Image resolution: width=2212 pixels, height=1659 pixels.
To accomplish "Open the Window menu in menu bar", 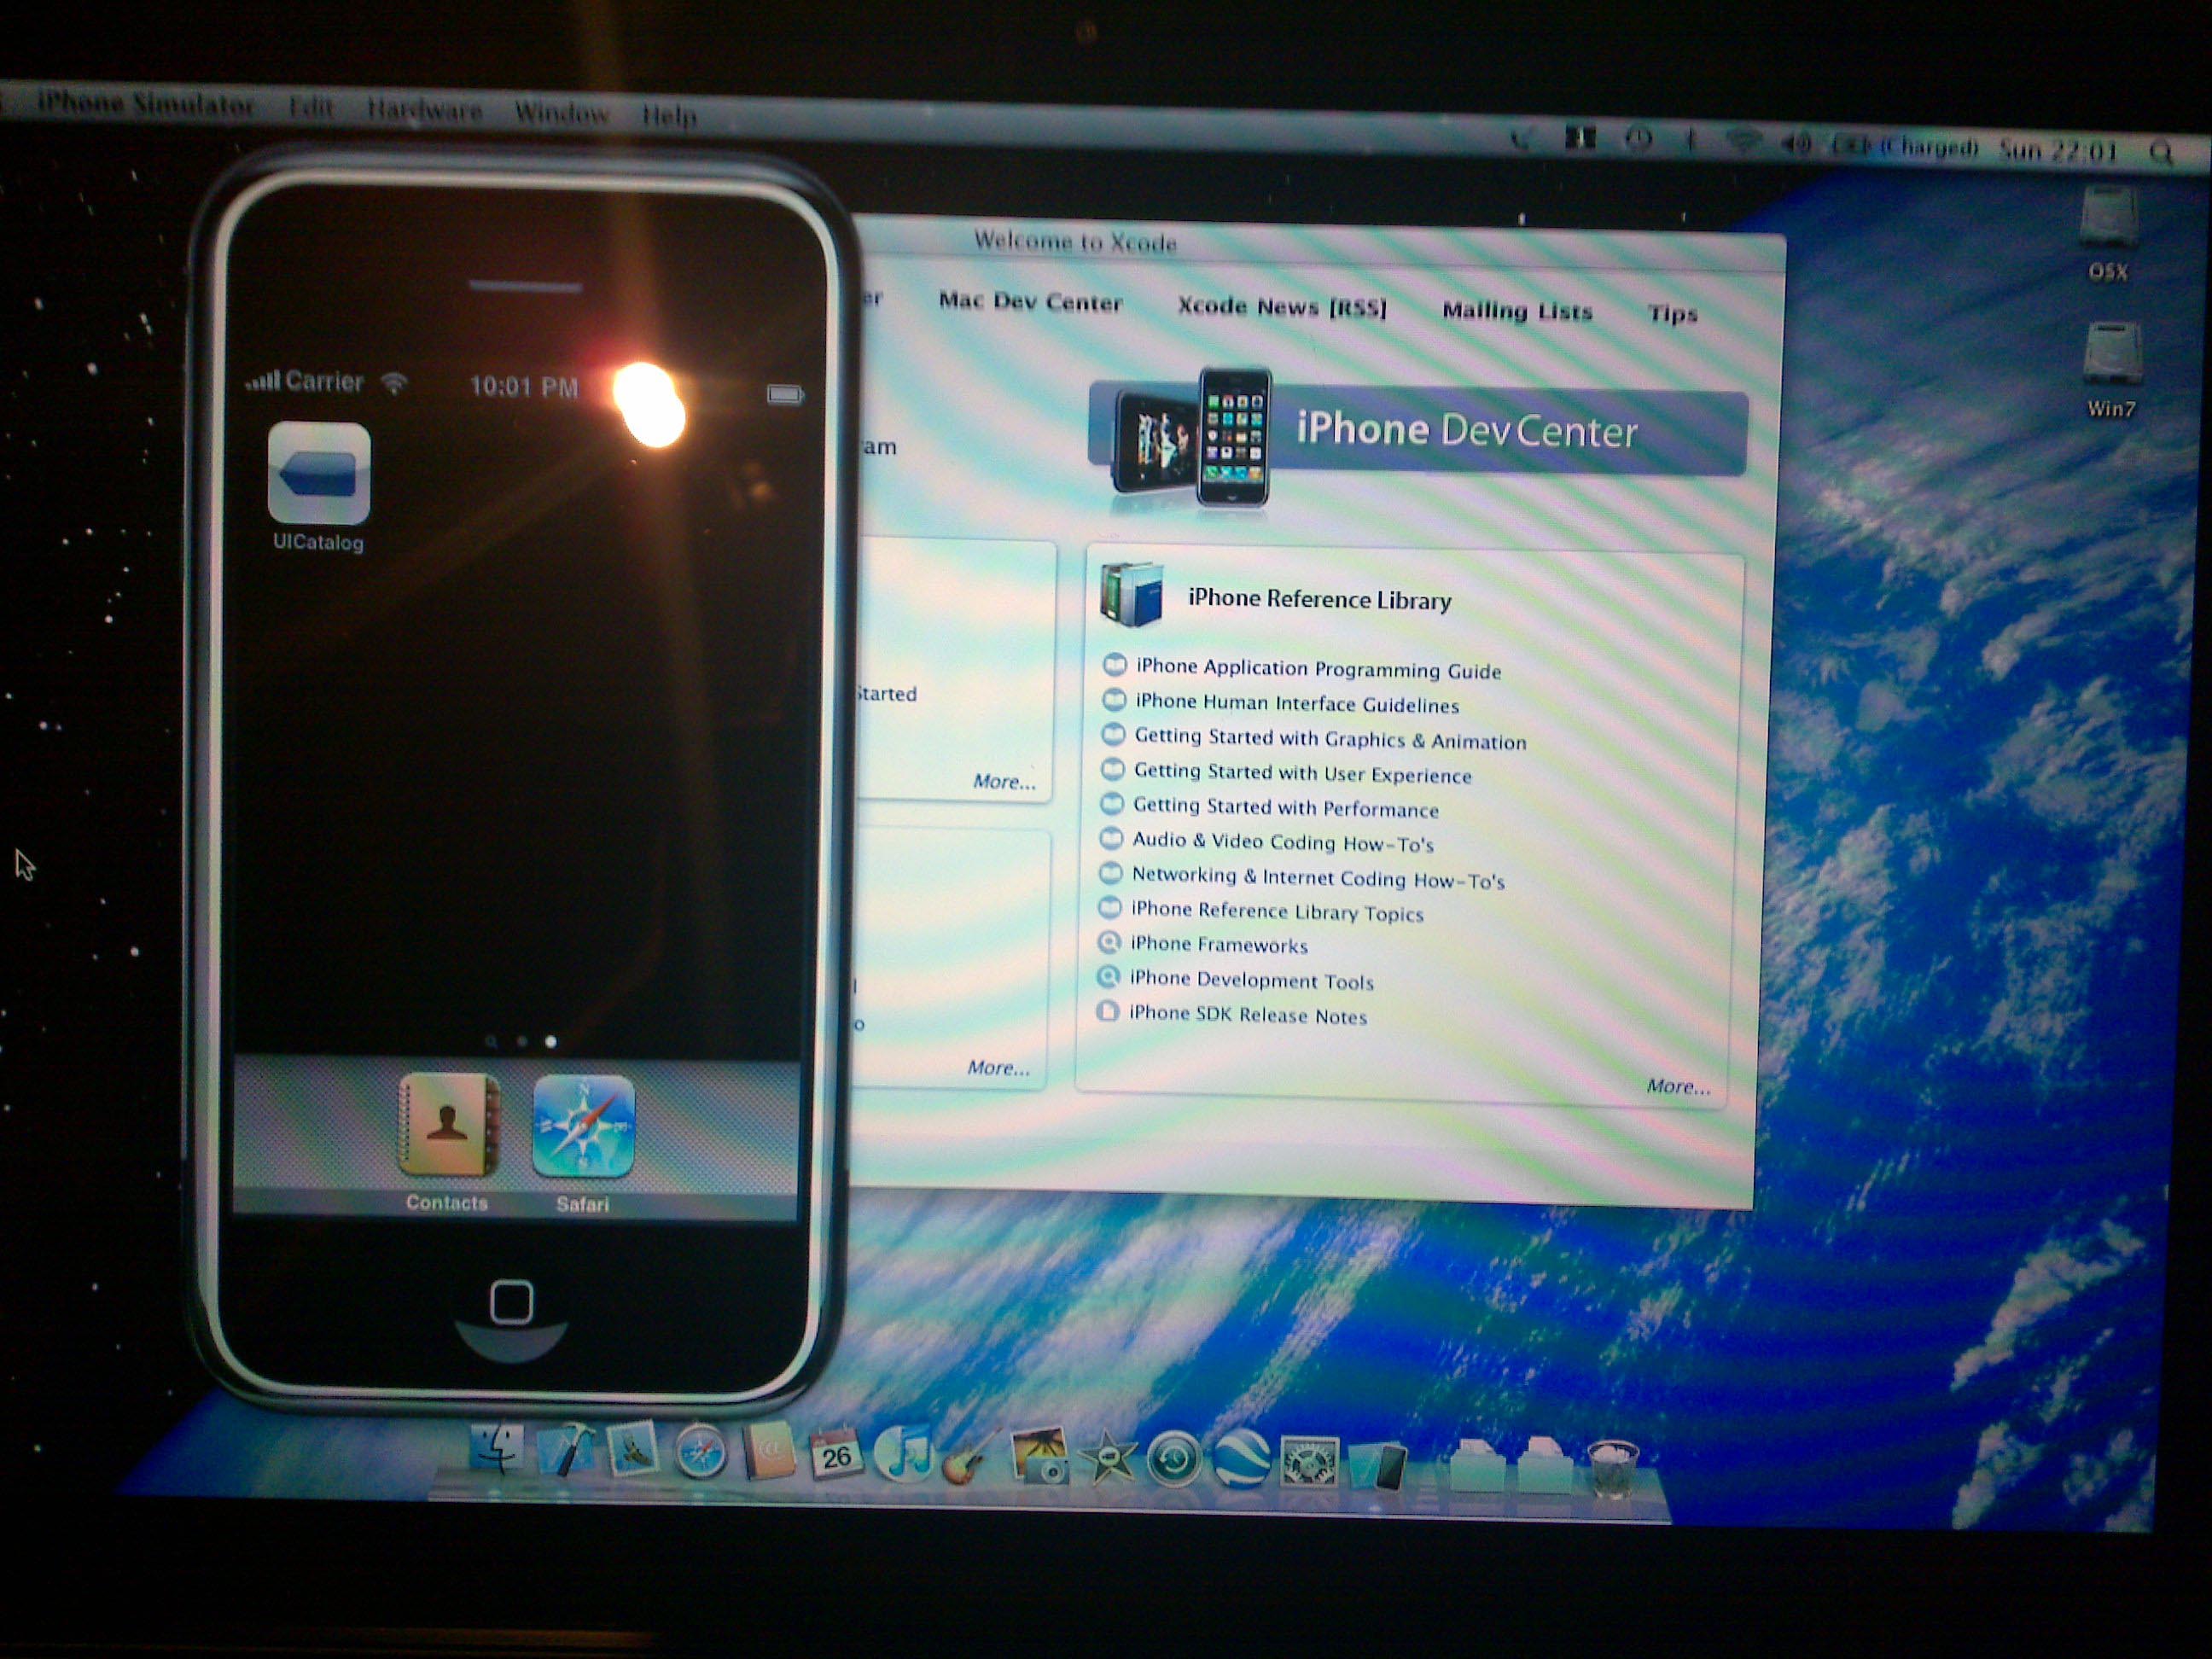I will [x=561, y=113].
